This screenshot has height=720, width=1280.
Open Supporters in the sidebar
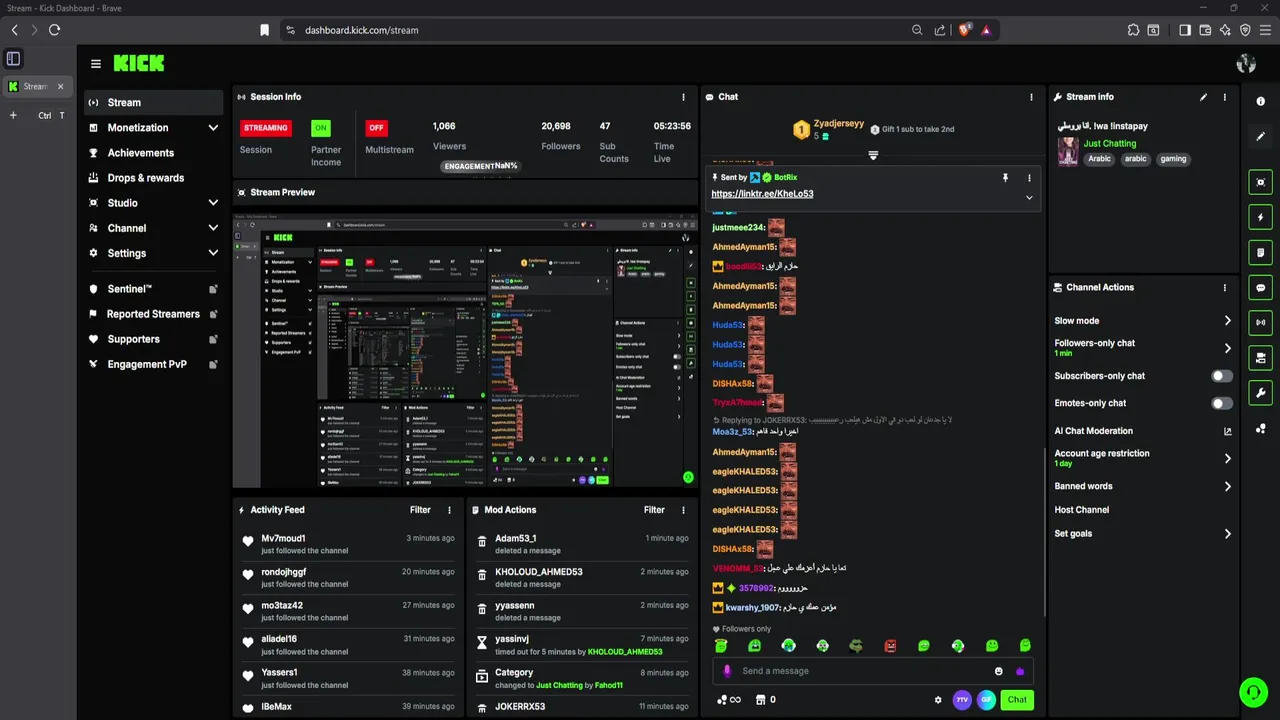(152, 339)
